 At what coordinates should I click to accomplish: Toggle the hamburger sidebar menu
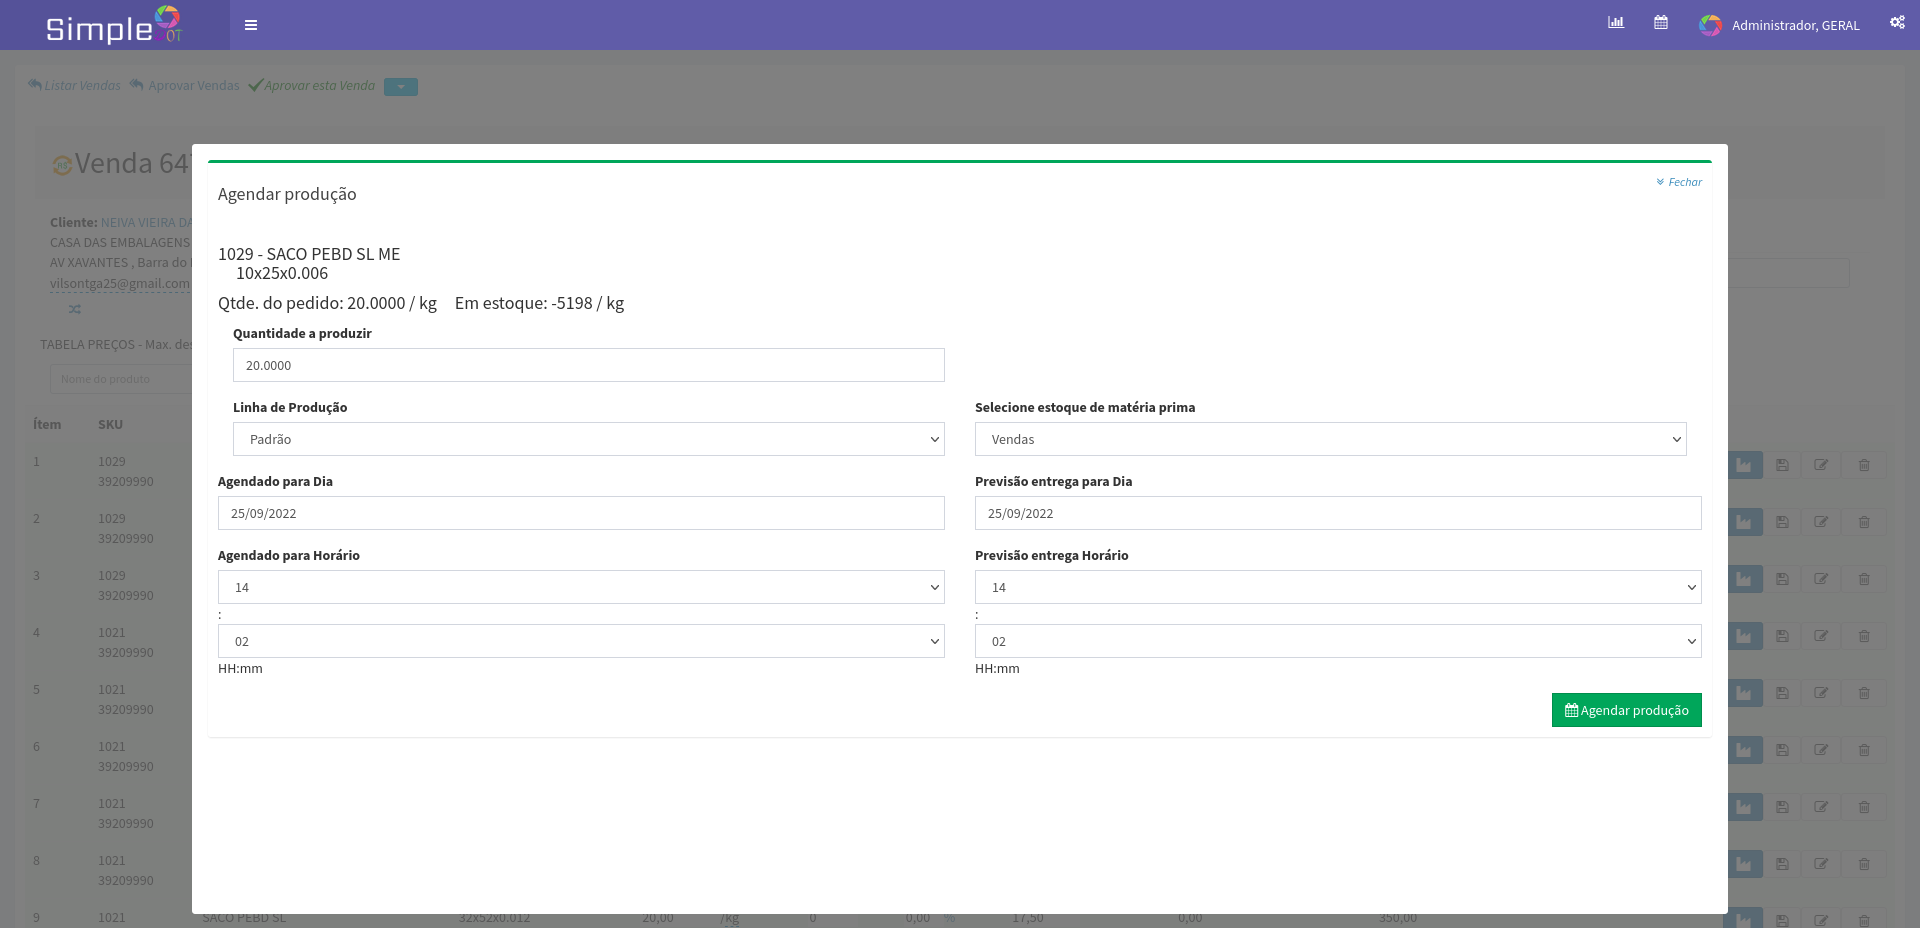click(x=251, y=25)
